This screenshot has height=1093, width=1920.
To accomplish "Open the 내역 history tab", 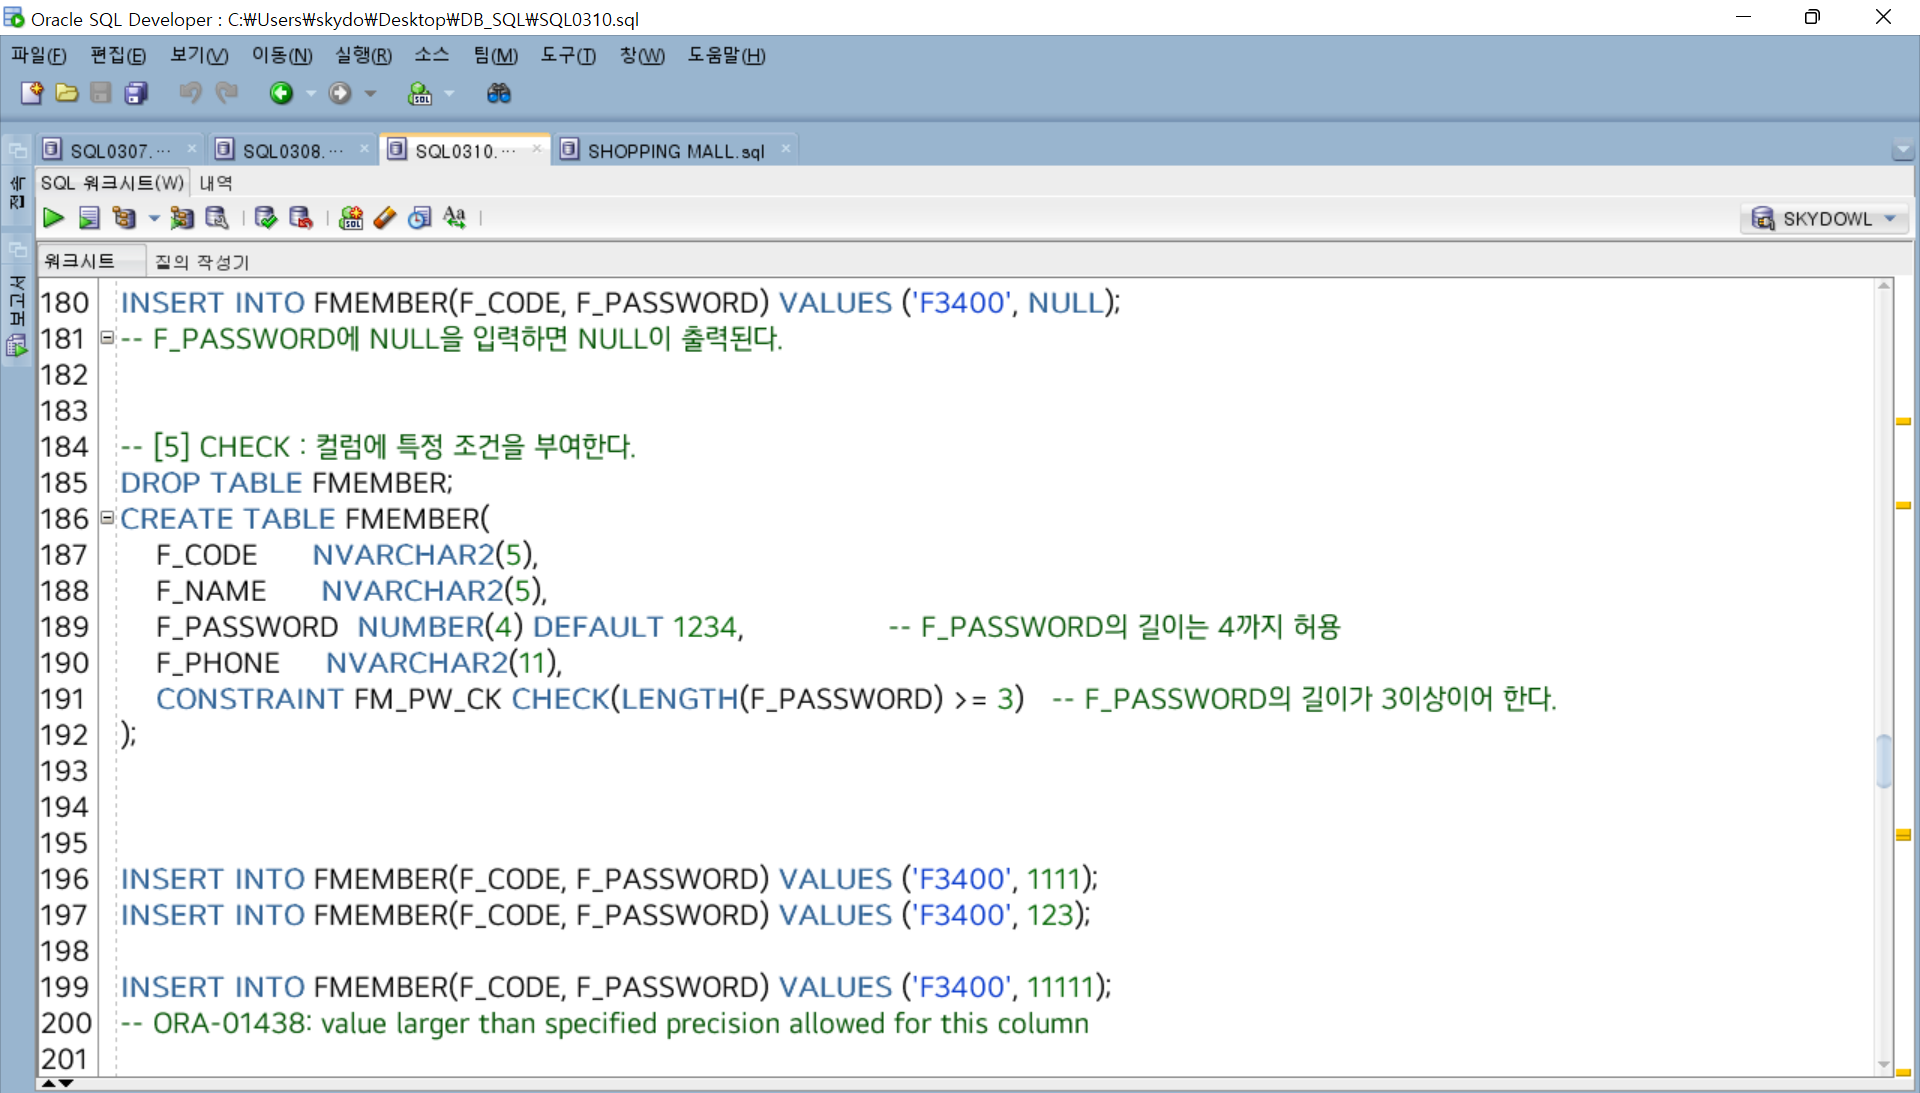I will click(x=216, y=183).
